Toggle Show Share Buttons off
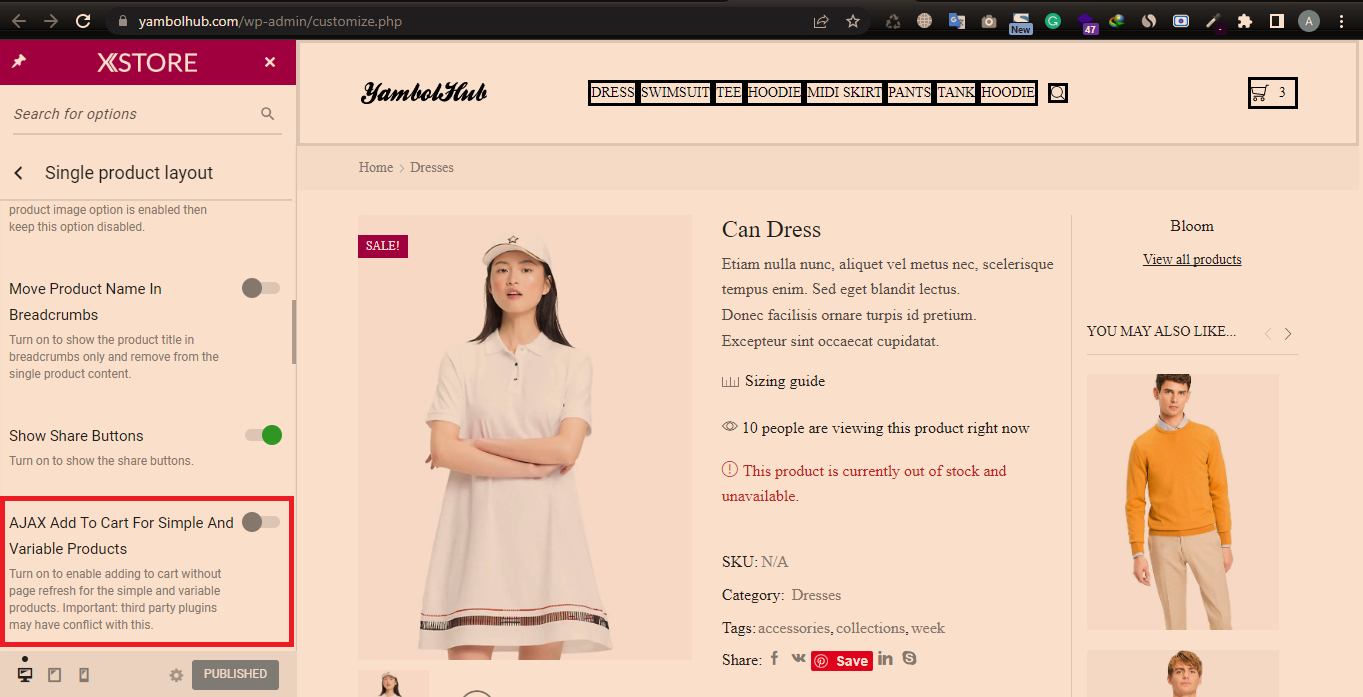The image size is (1363, 697). click(263, 435)
